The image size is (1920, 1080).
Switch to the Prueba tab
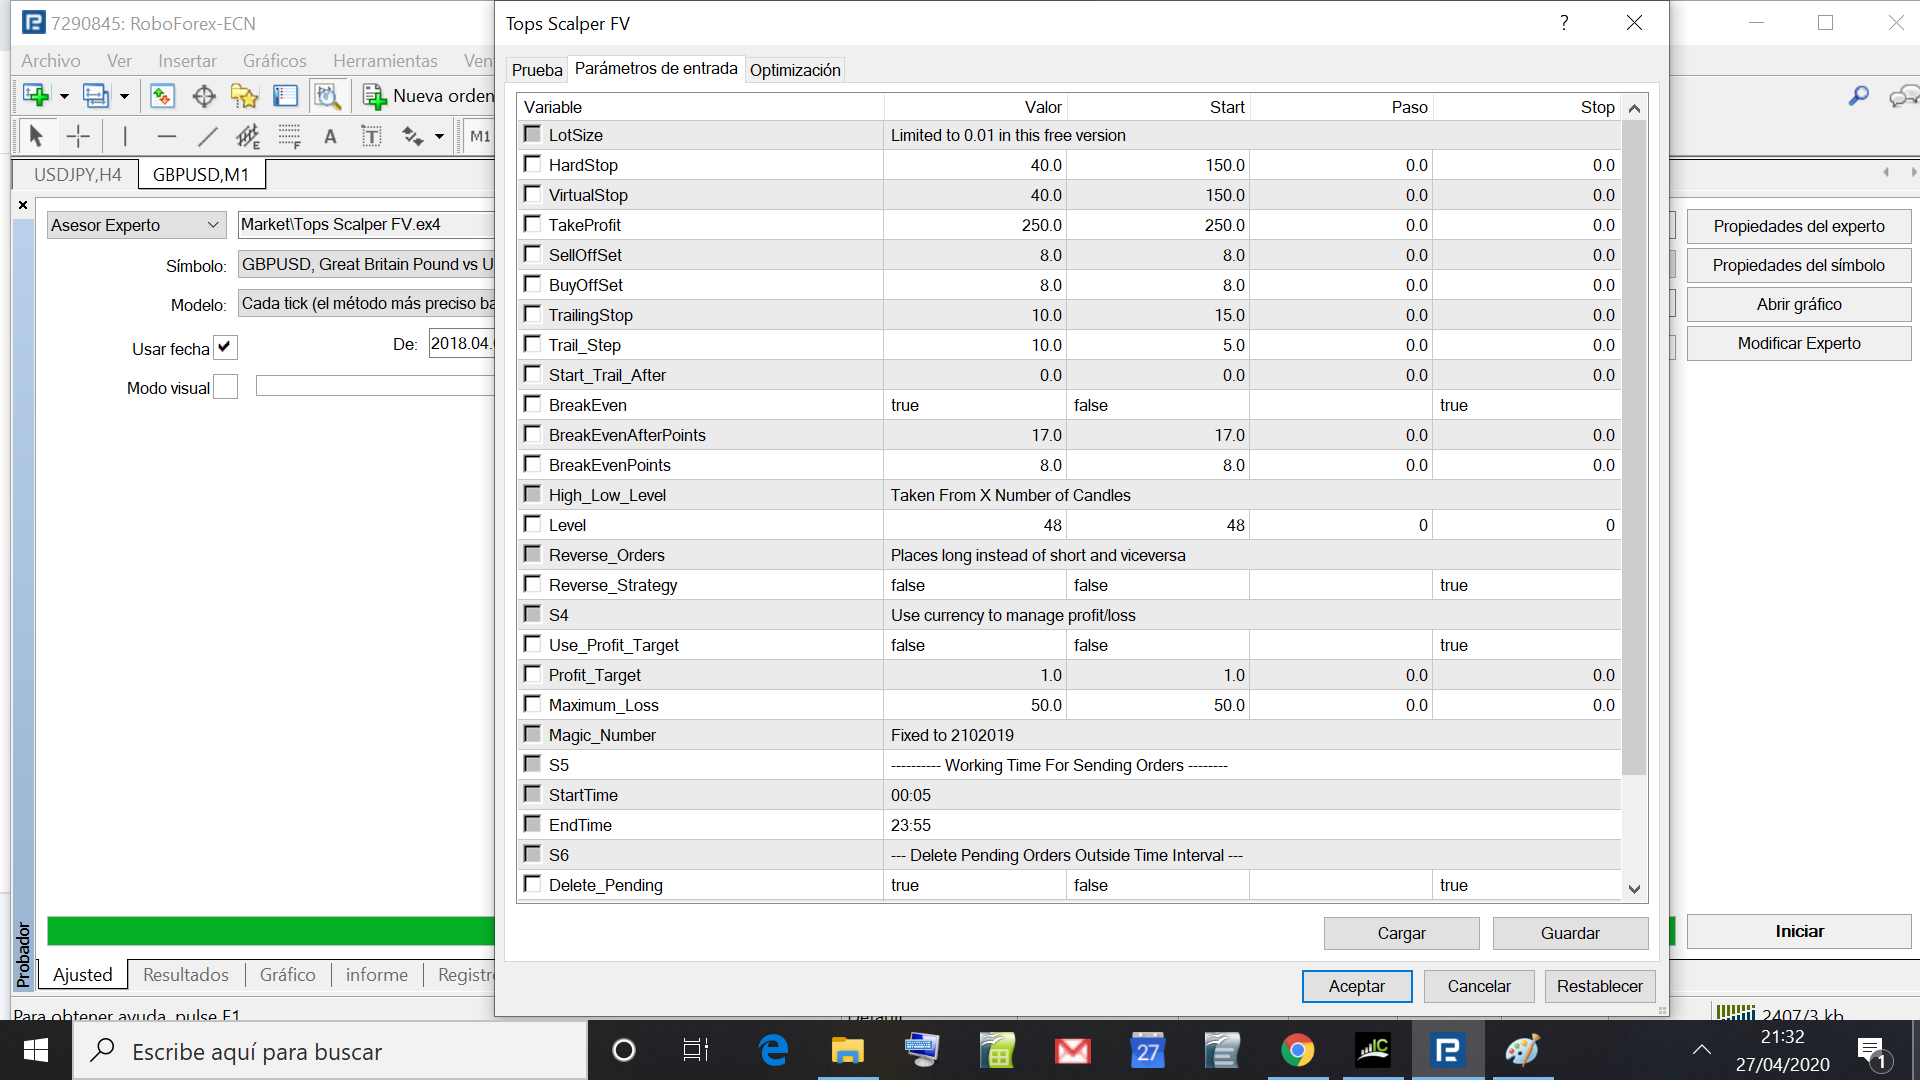[537, 70]
